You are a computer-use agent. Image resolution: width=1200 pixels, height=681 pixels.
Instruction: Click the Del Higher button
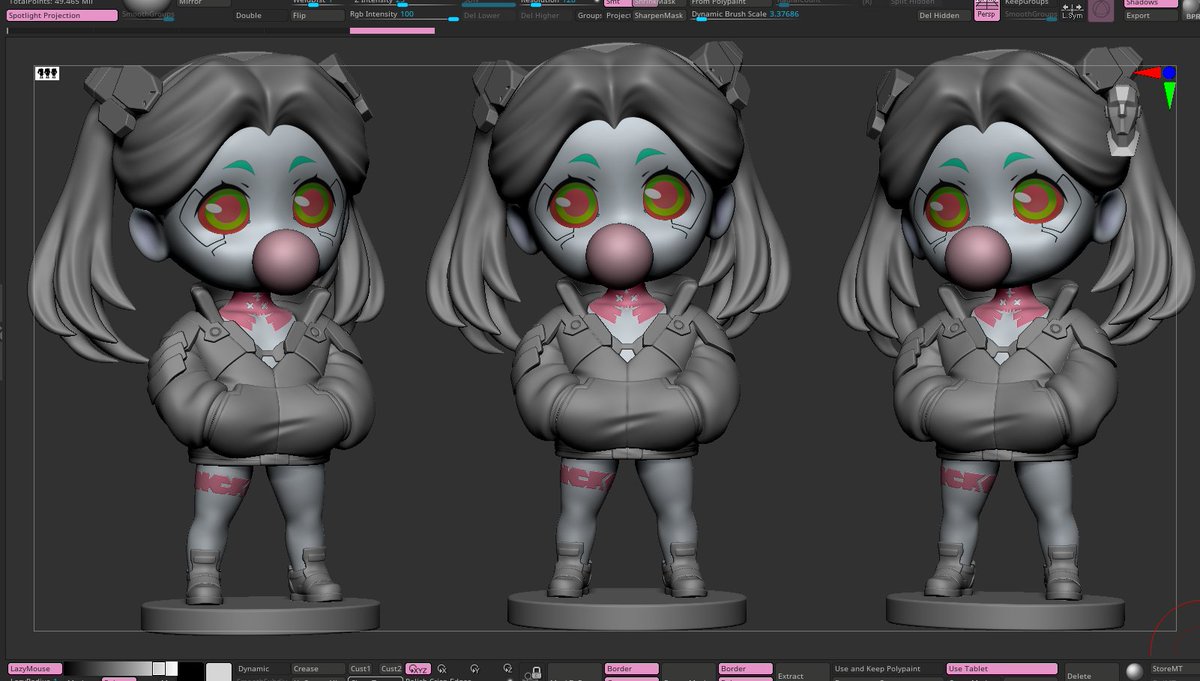545,15
